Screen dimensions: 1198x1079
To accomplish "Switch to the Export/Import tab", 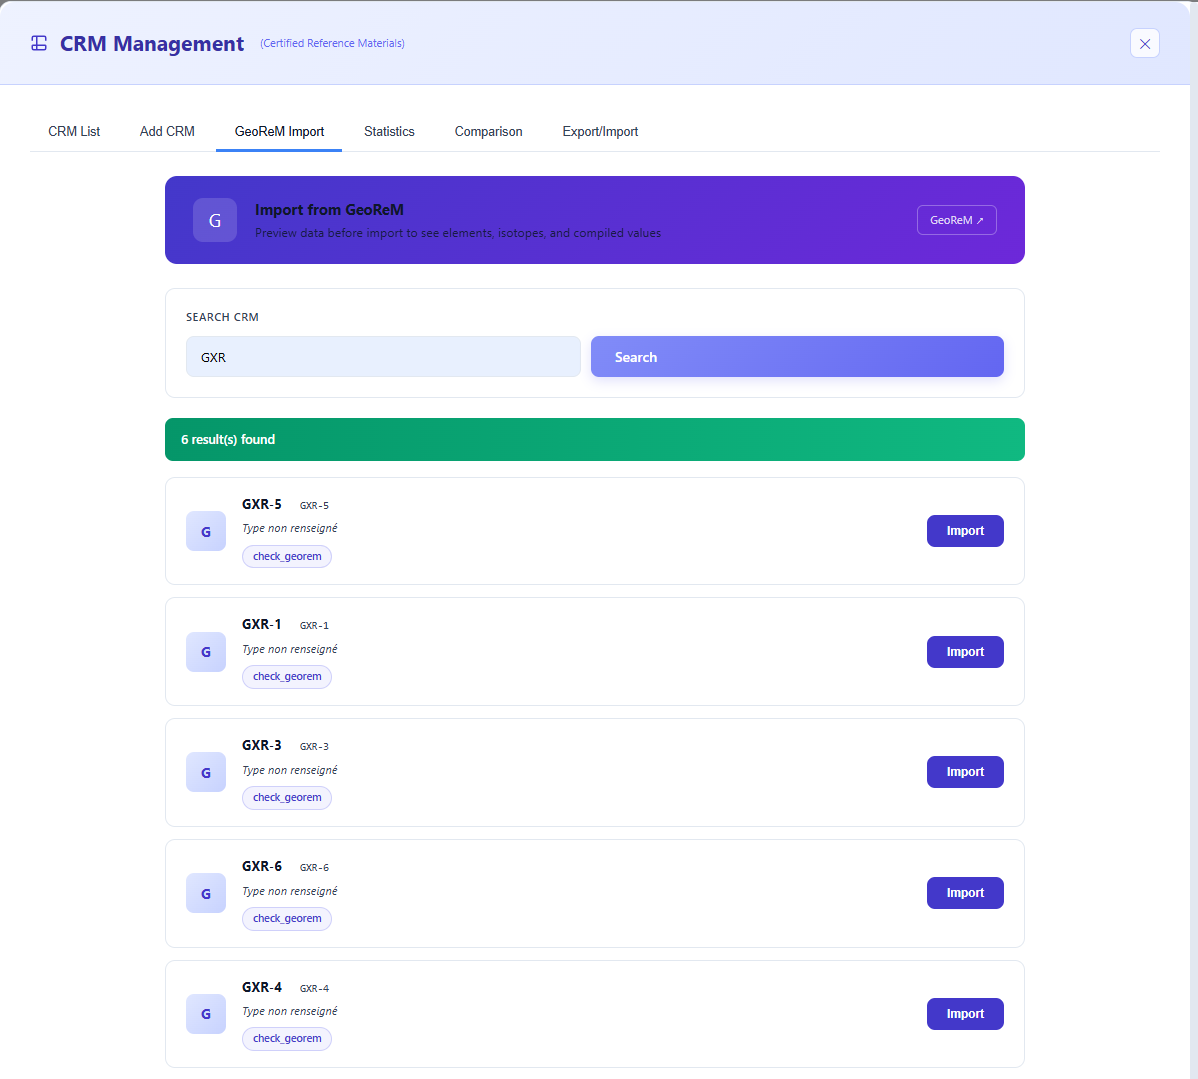I will click(600, 131).
